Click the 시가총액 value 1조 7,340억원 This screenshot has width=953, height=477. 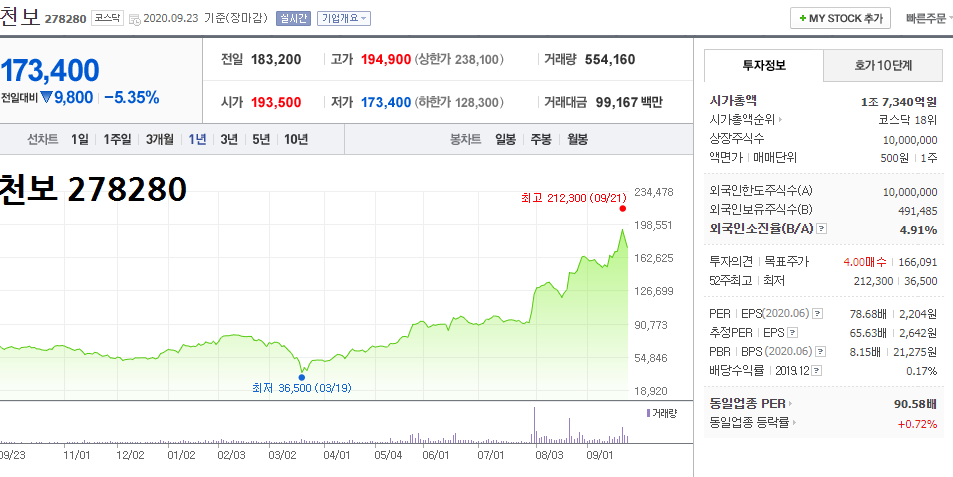(x=899, y=101)
